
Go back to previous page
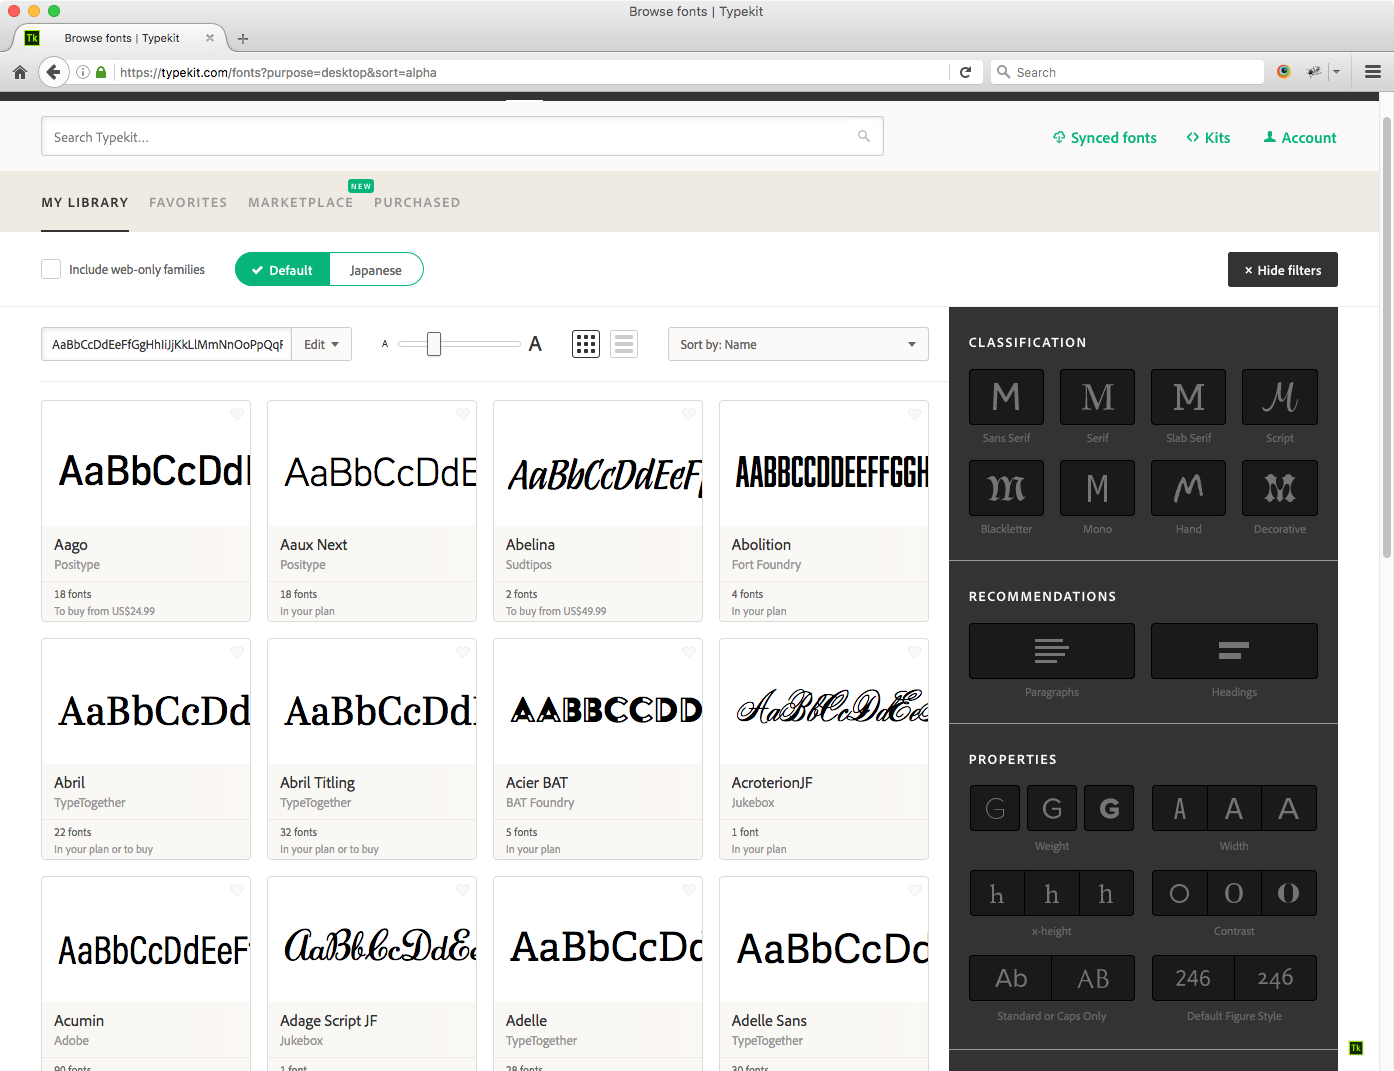point(53,72)
